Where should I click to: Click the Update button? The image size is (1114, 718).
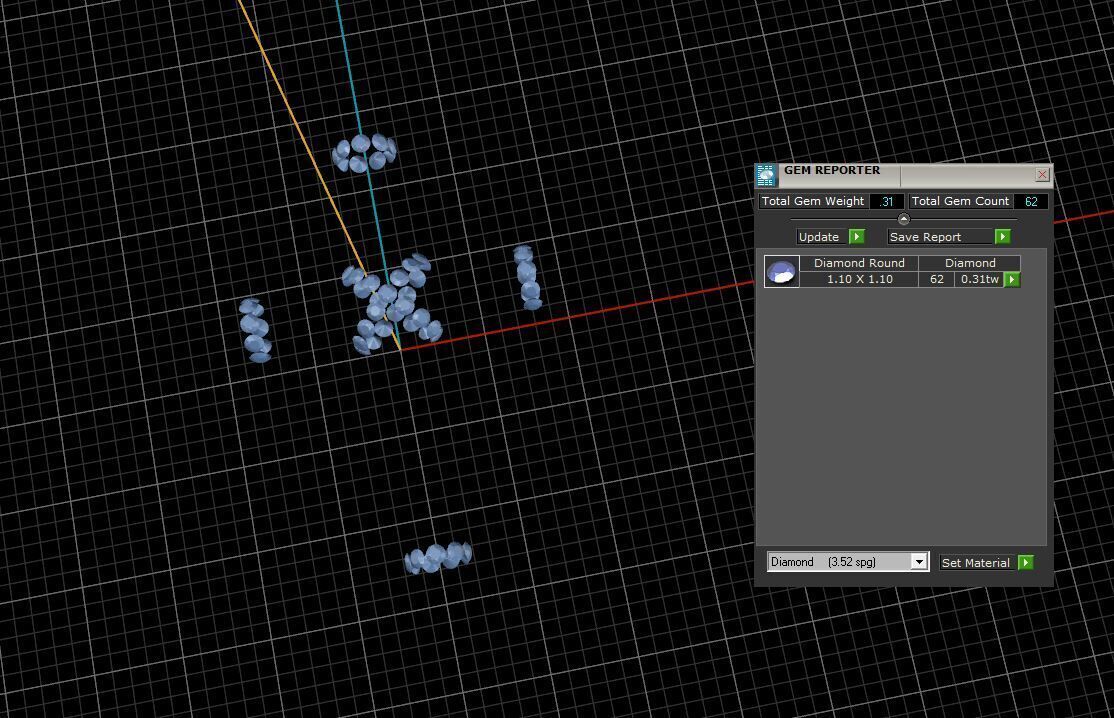822,236
